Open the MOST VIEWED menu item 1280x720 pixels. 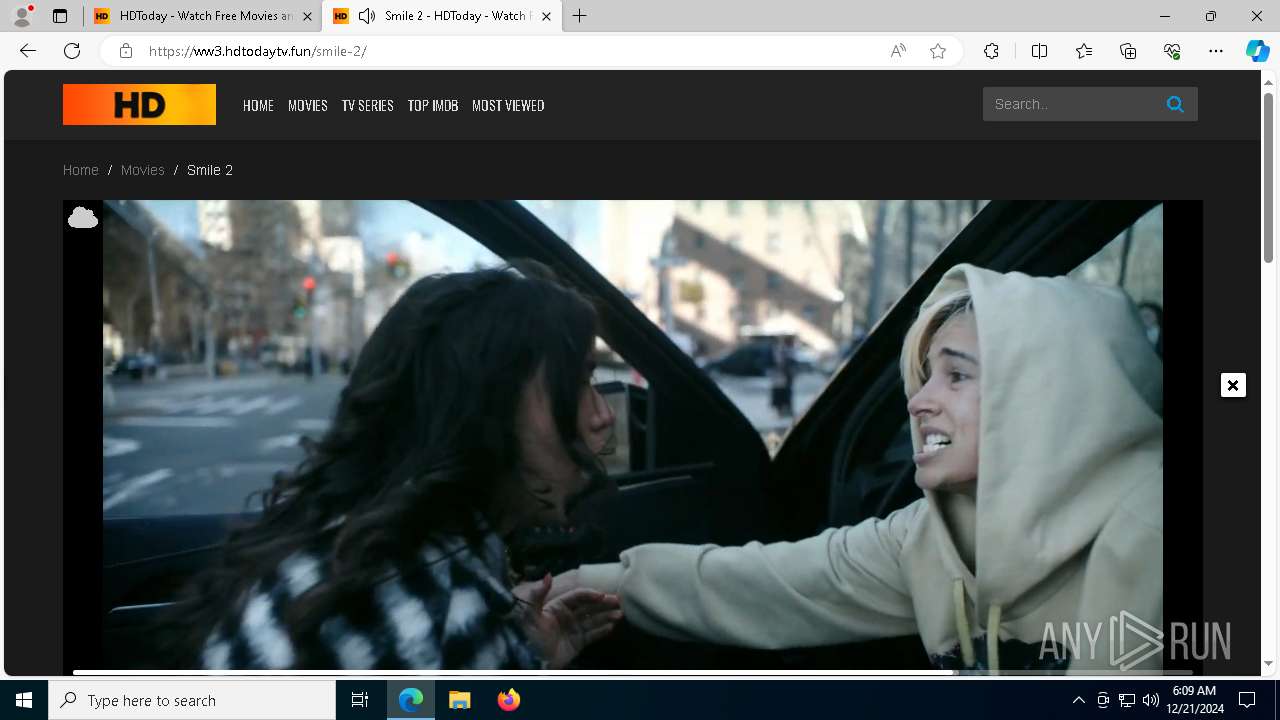[x=508, y=105]
